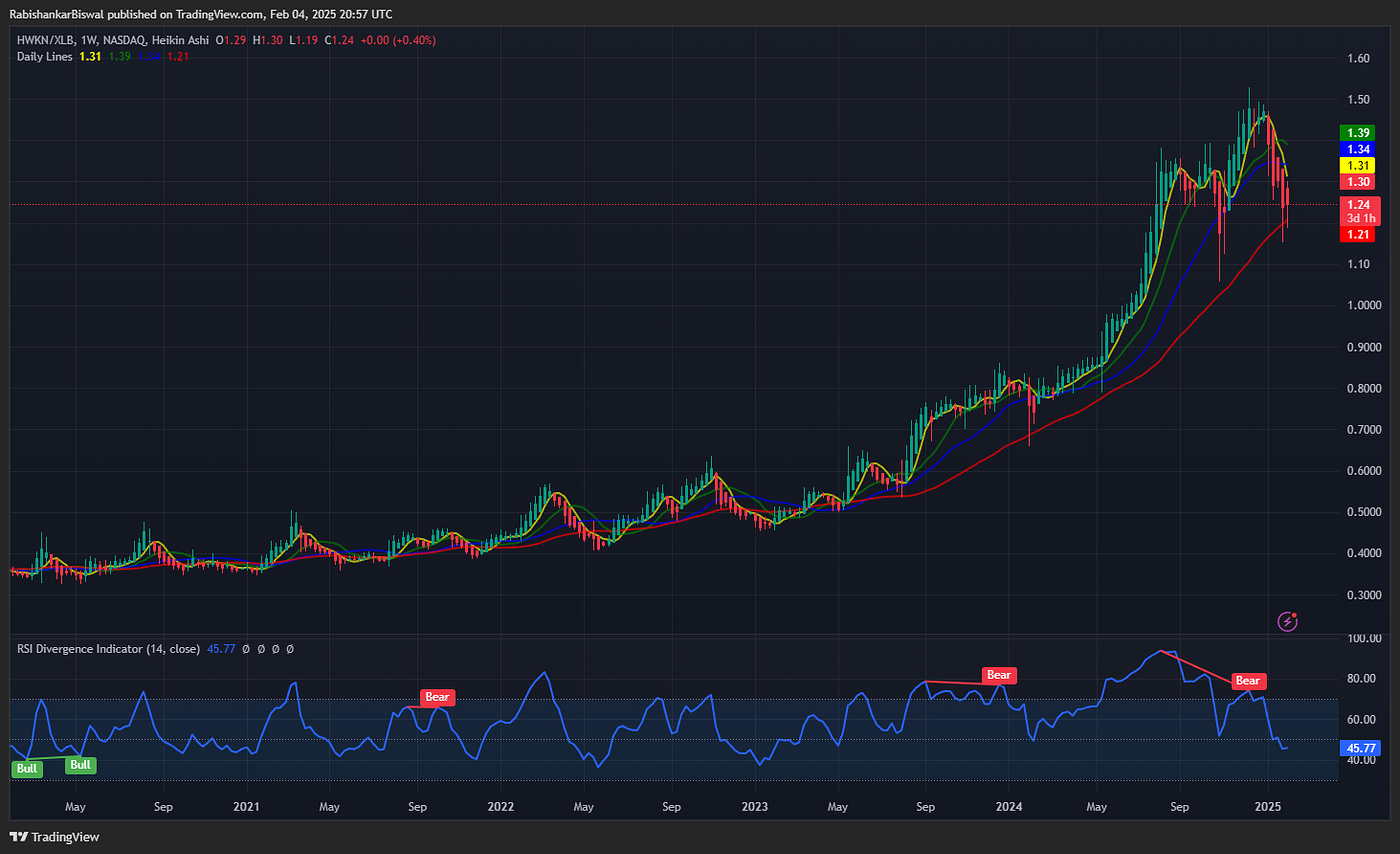1400x854 pixels.
Task: Click the 1.60 price scale label
Action: 1358,58
